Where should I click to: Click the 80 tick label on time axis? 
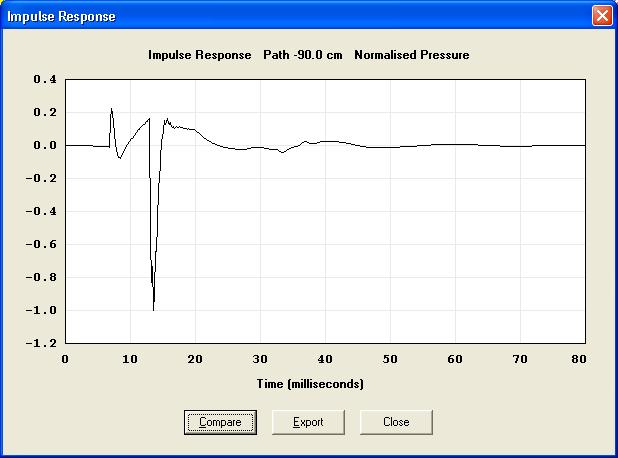(x=579, y=359)
